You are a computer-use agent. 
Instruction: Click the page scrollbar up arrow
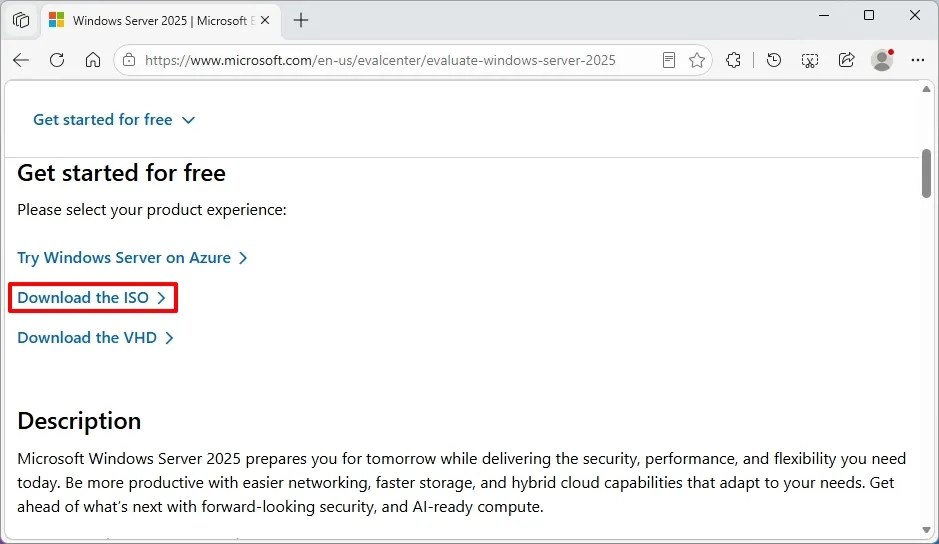[x=926, y=89]
